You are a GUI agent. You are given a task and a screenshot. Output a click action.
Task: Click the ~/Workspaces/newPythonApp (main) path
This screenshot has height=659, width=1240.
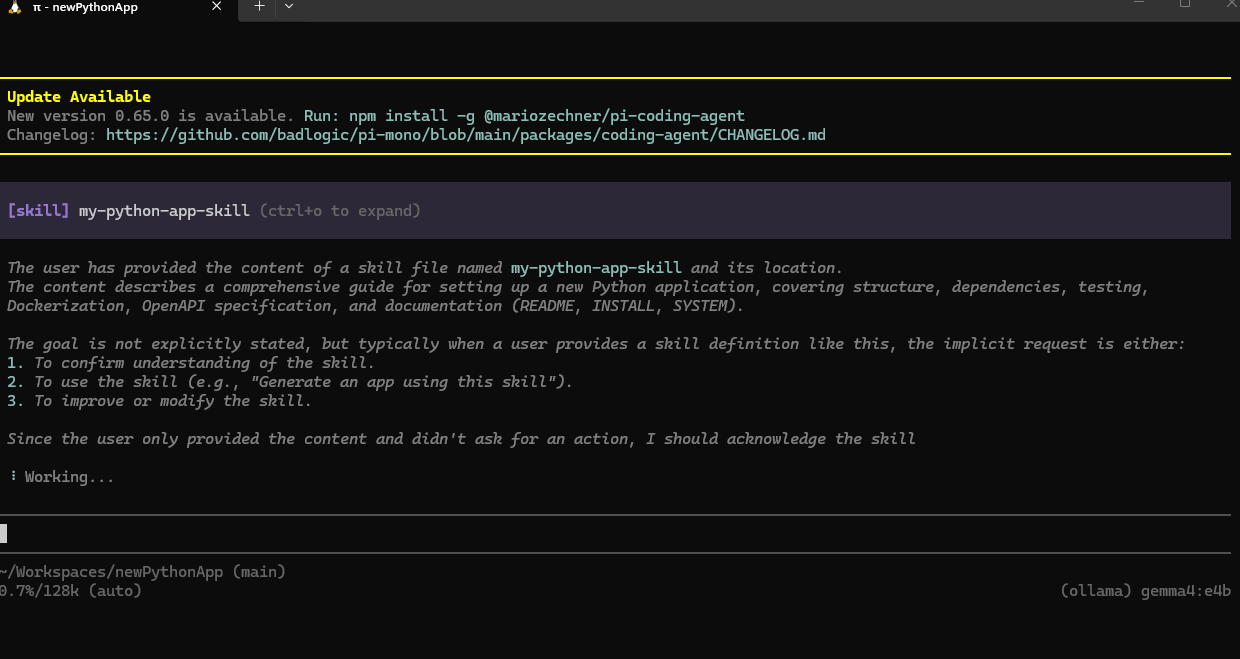pos(143,572)
